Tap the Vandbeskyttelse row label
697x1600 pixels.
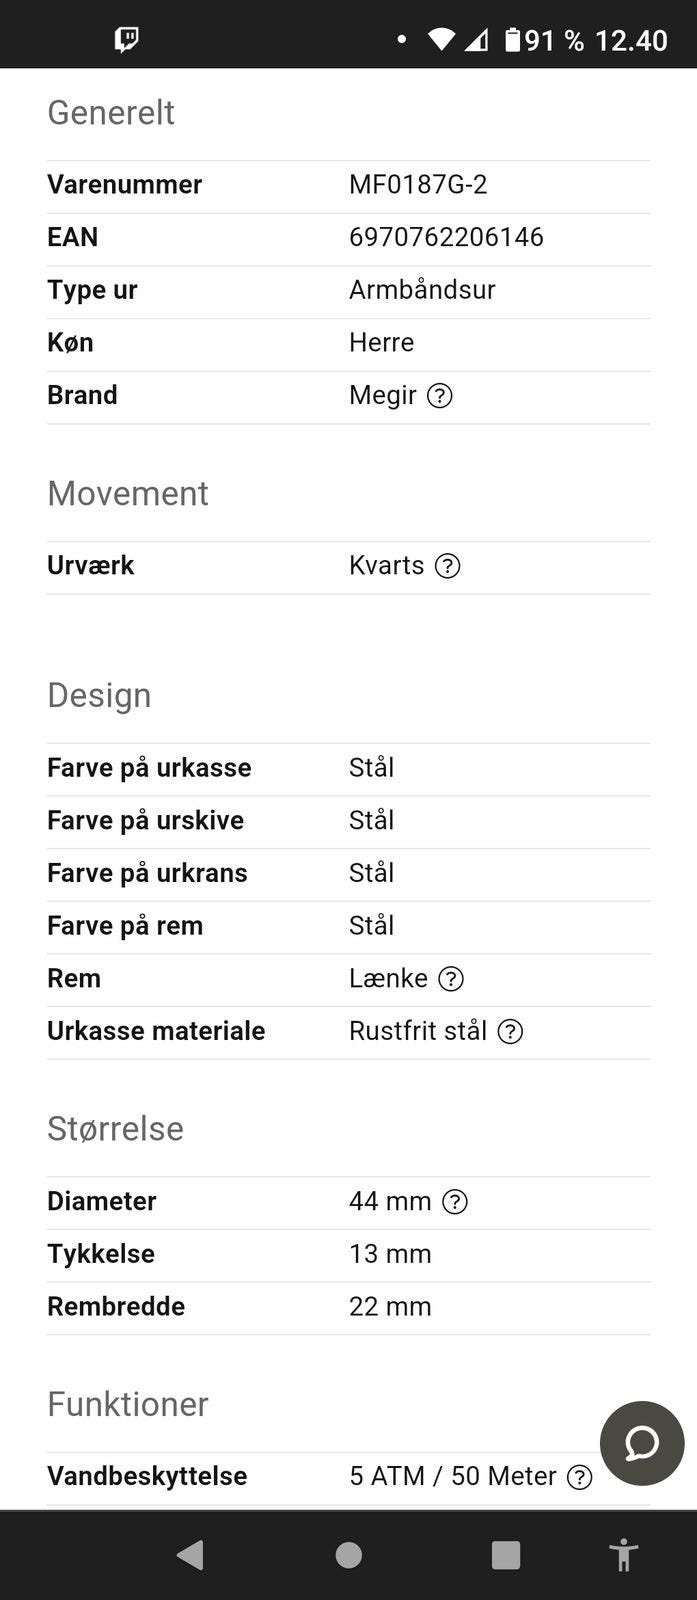coord(147,1476)
